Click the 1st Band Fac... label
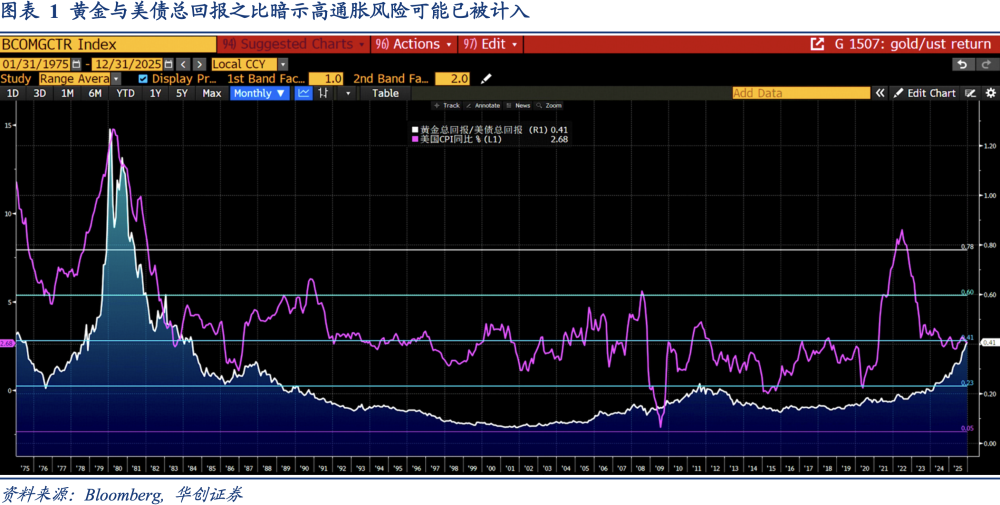This screenshot has width=1000, height=505. (266, 79)
